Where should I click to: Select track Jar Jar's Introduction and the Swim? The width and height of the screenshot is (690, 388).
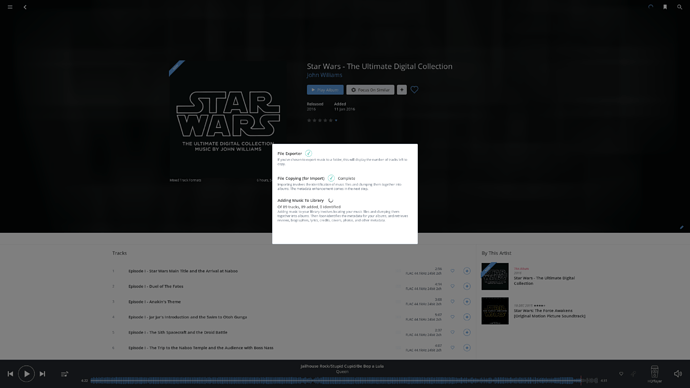pos(187,317)
